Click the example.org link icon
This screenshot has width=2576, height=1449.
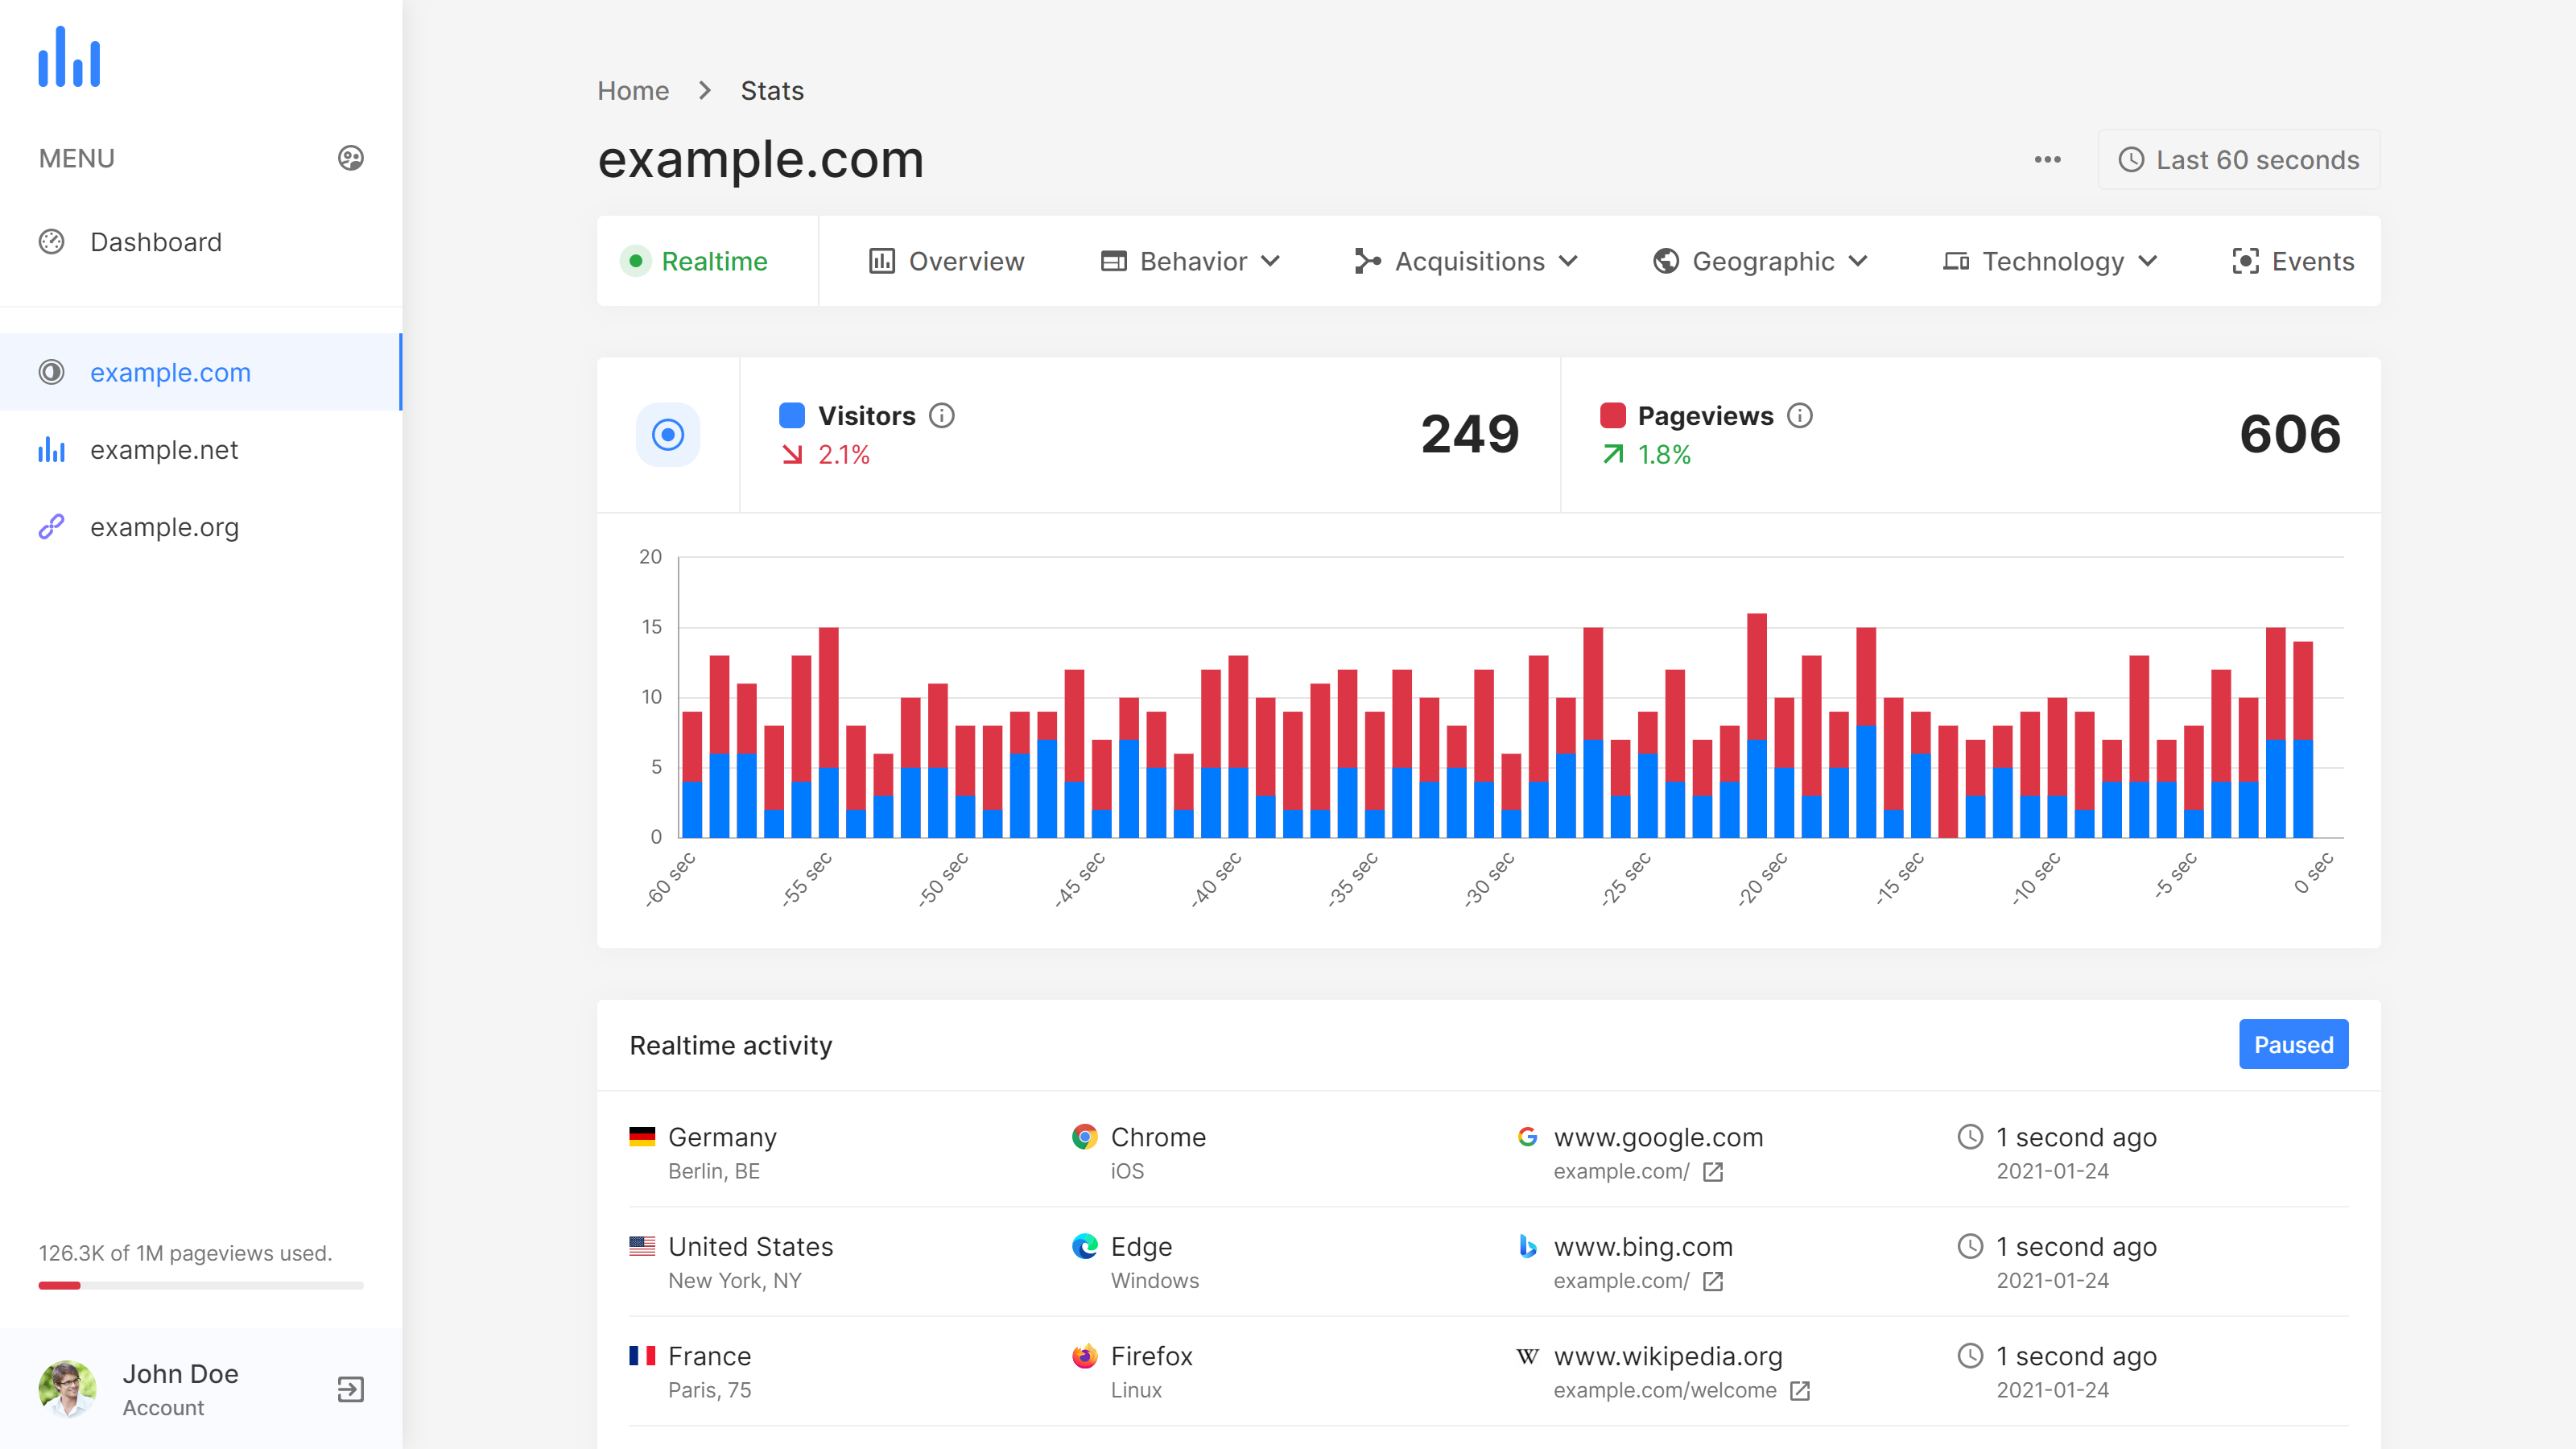[x=52, y=526]
